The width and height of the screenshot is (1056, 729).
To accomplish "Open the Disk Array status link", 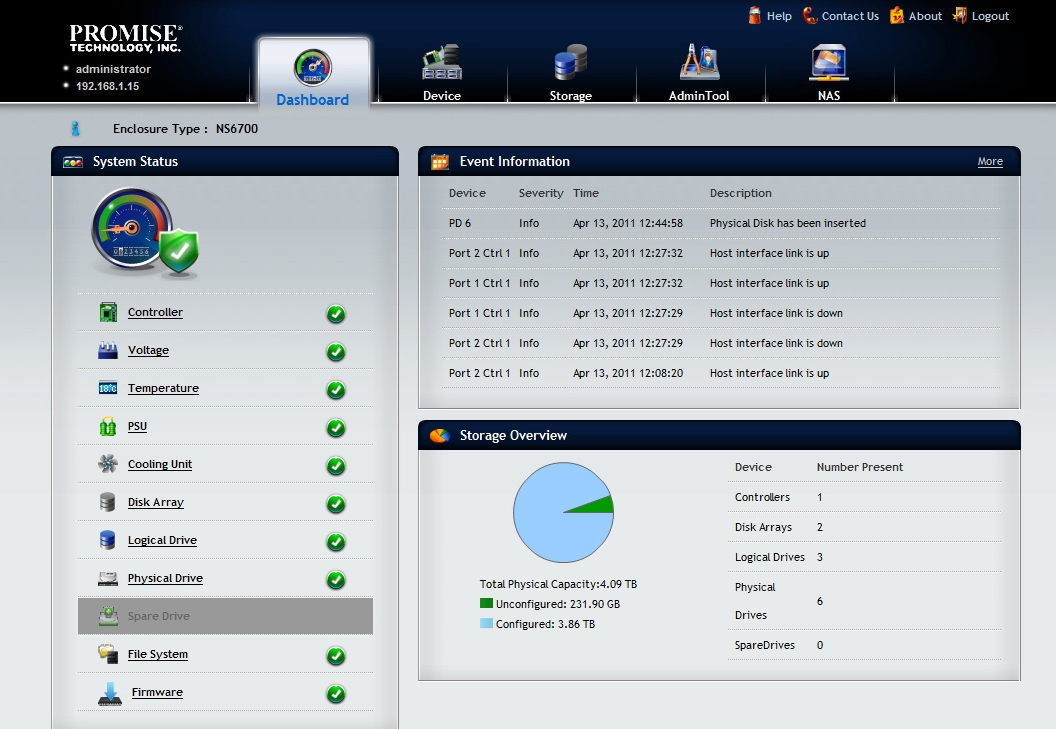I will tap(156, 502).
